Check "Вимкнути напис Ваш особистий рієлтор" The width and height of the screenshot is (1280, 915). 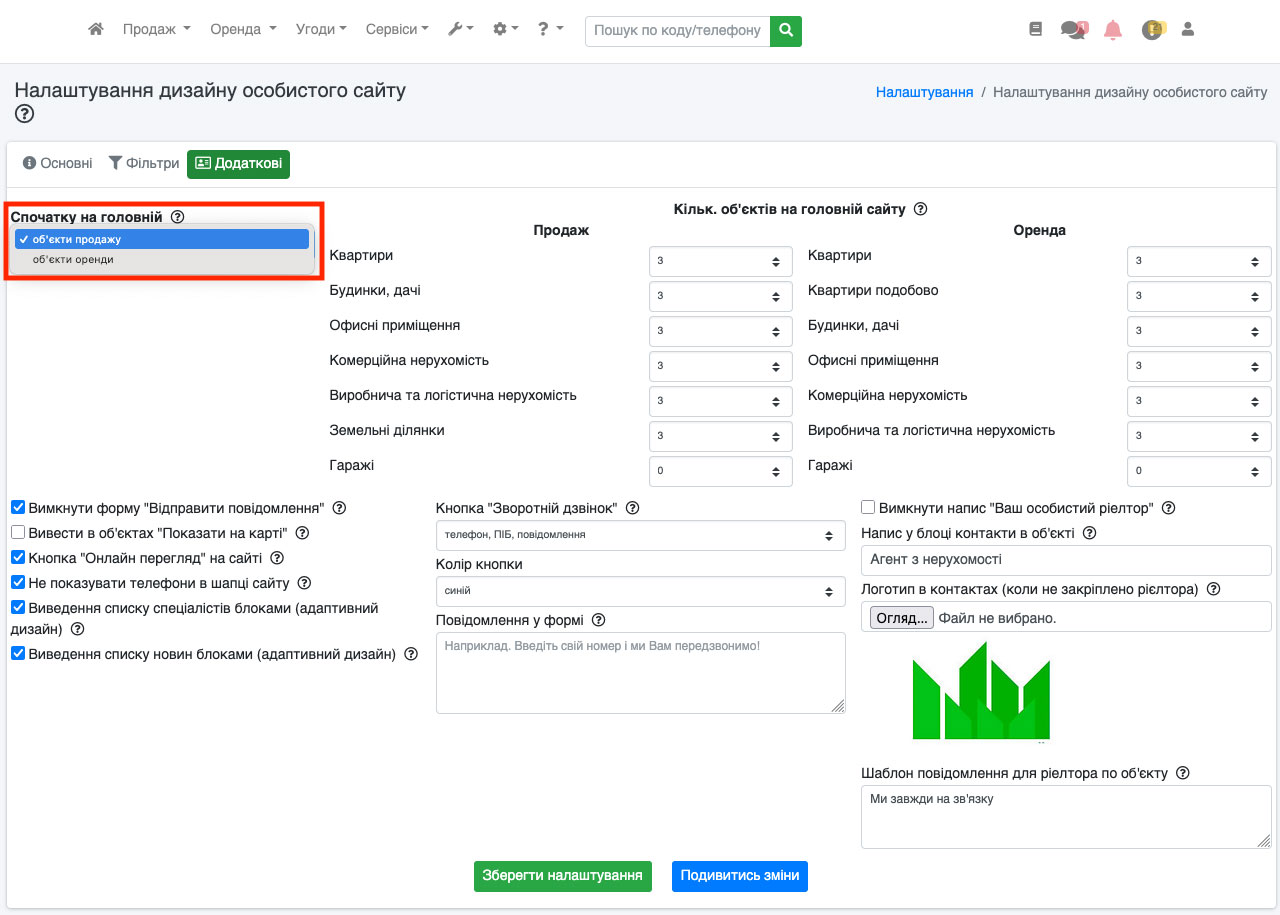click(x=868, y=508)
